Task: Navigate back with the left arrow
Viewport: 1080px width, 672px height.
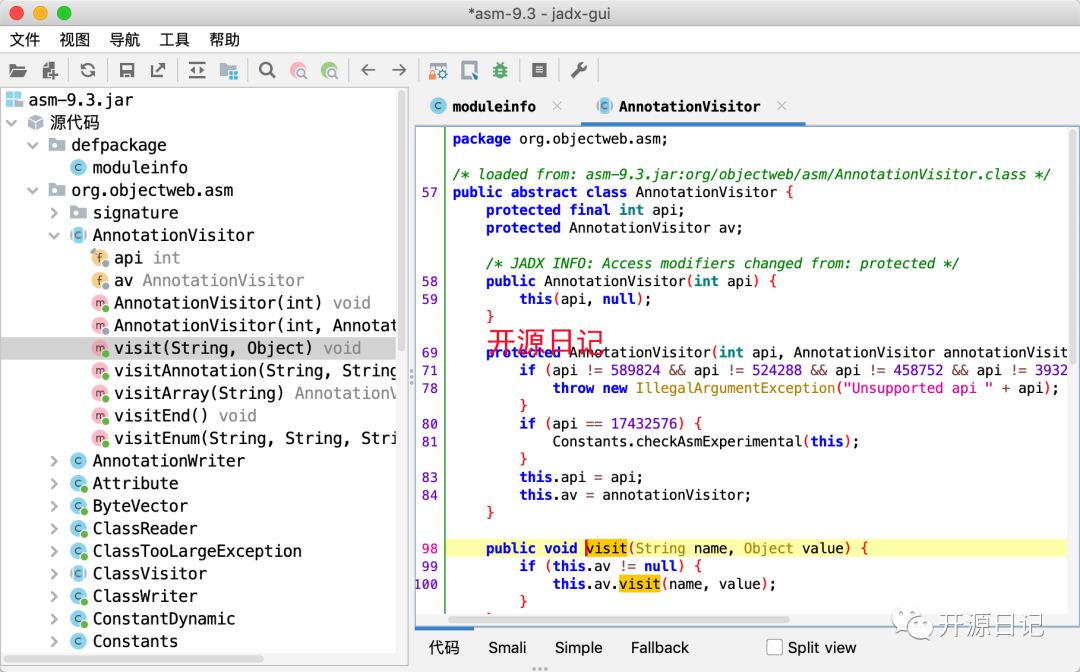Action: tap(368, 70)
